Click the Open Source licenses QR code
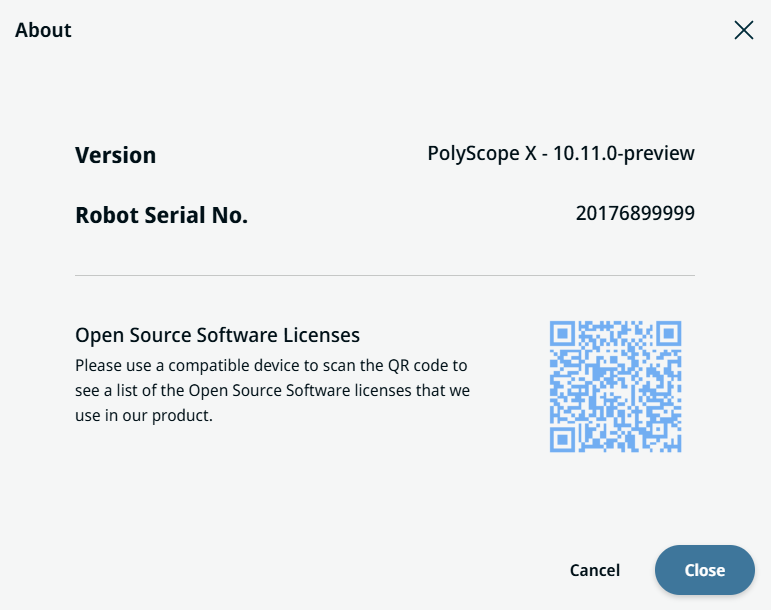Screen dimensions: 771x610 pyautogui.click(x=615, y=386)
